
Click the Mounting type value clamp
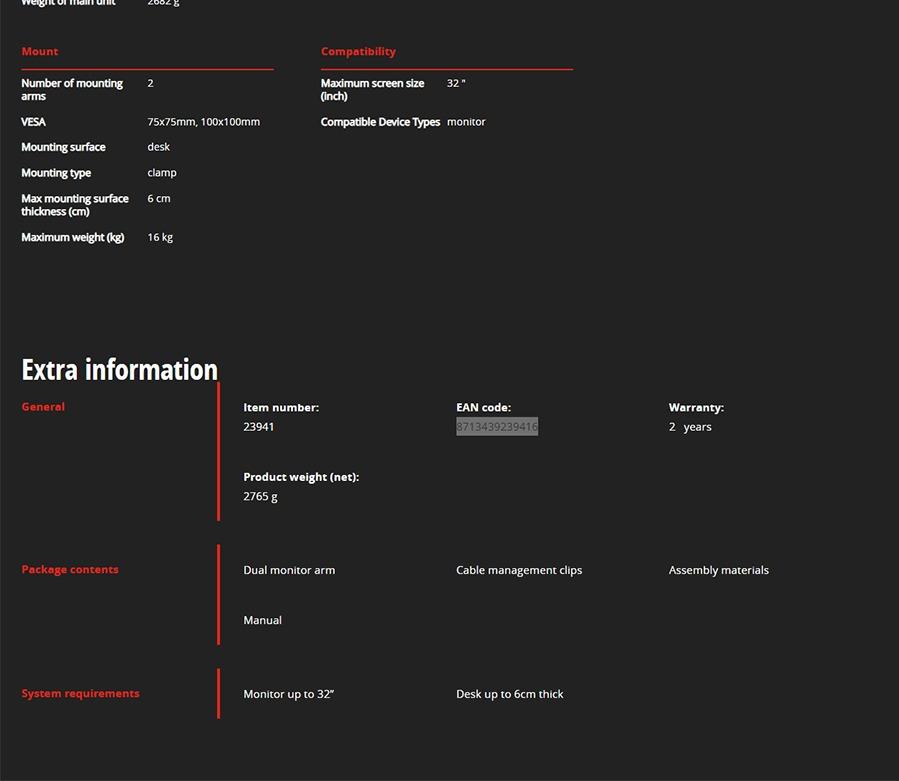click(162, 173)
